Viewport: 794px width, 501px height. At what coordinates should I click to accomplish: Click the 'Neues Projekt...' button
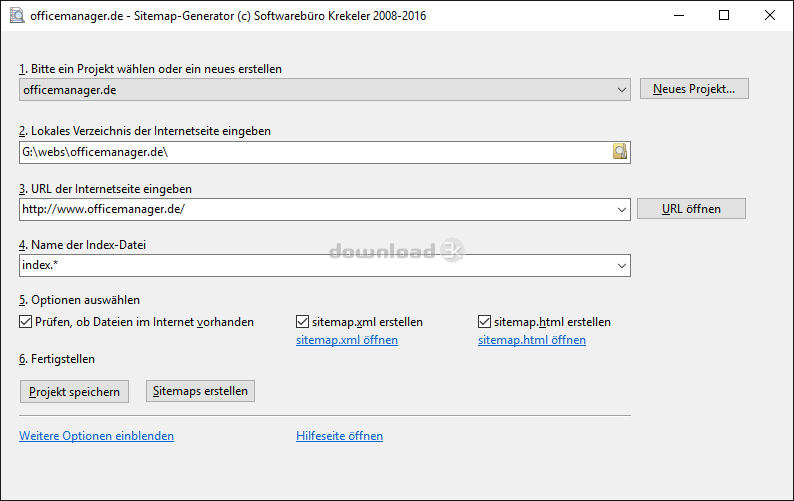coord(694,89)
